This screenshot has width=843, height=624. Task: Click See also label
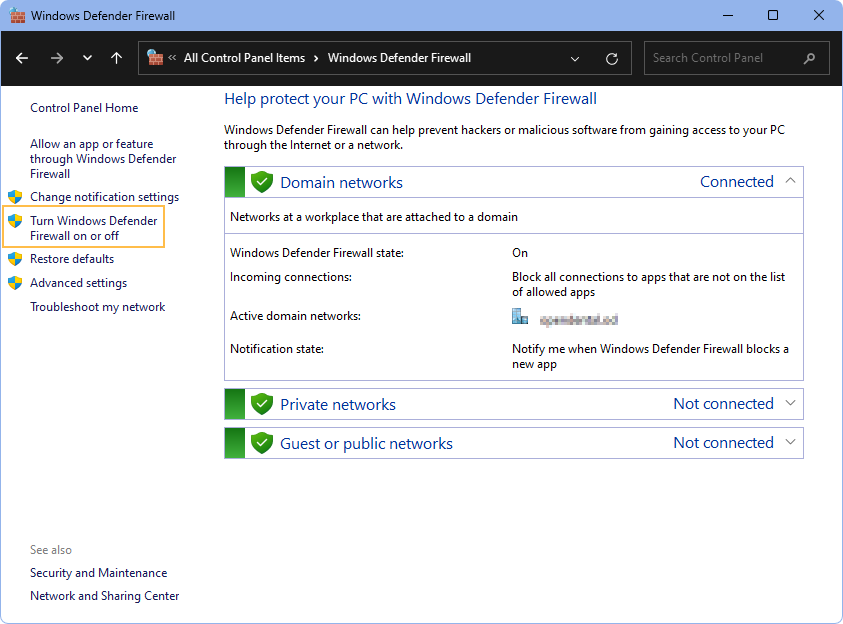coord(51,550)
